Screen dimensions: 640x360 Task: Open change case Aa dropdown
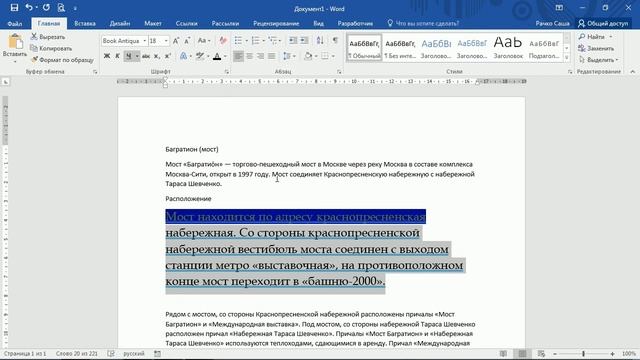204,41
